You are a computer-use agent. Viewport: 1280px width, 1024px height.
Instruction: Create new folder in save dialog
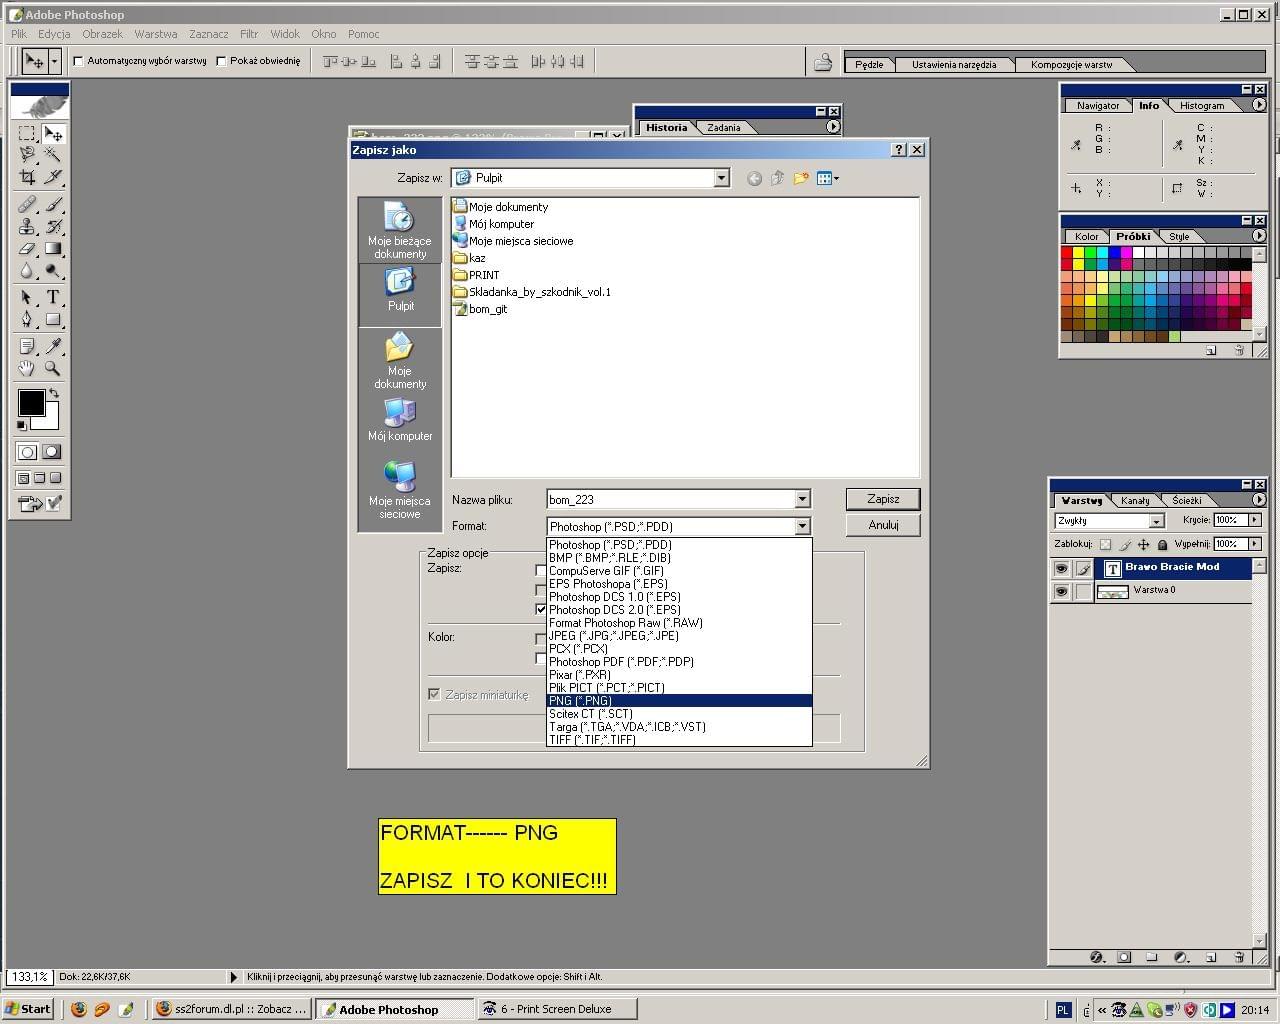click(800, 178)
